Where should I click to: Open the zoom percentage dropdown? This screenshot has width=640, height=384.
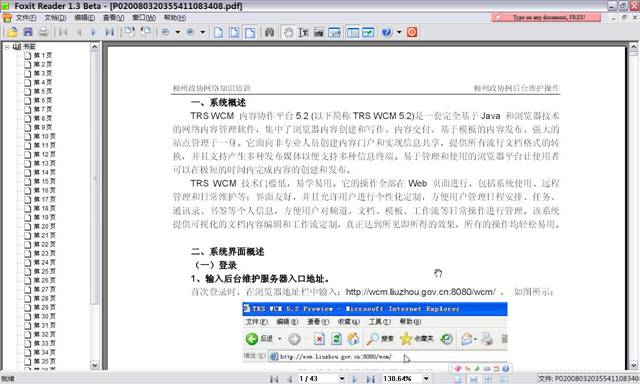(x=426, y=379)
